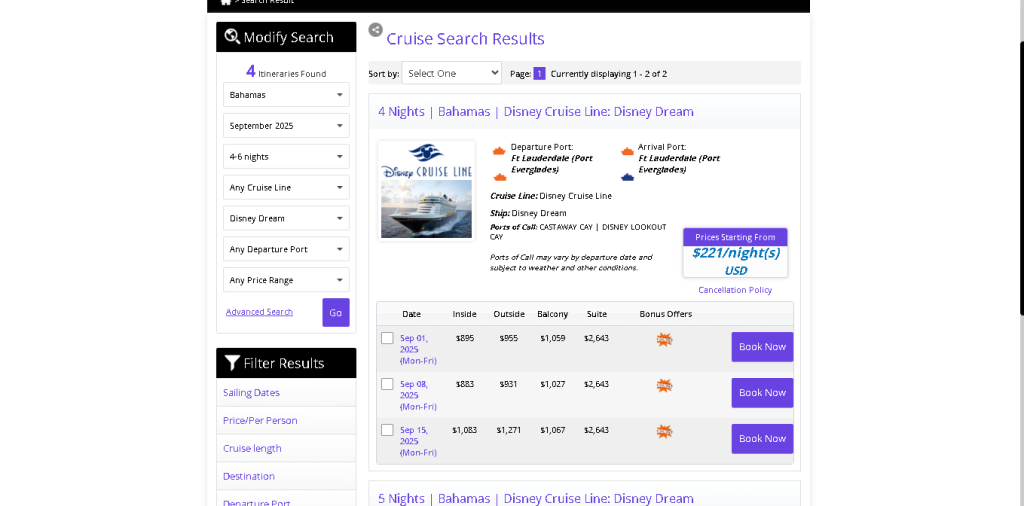
Task: Click the orange ship icon by Arrival Port
Action: coord(627,151)
